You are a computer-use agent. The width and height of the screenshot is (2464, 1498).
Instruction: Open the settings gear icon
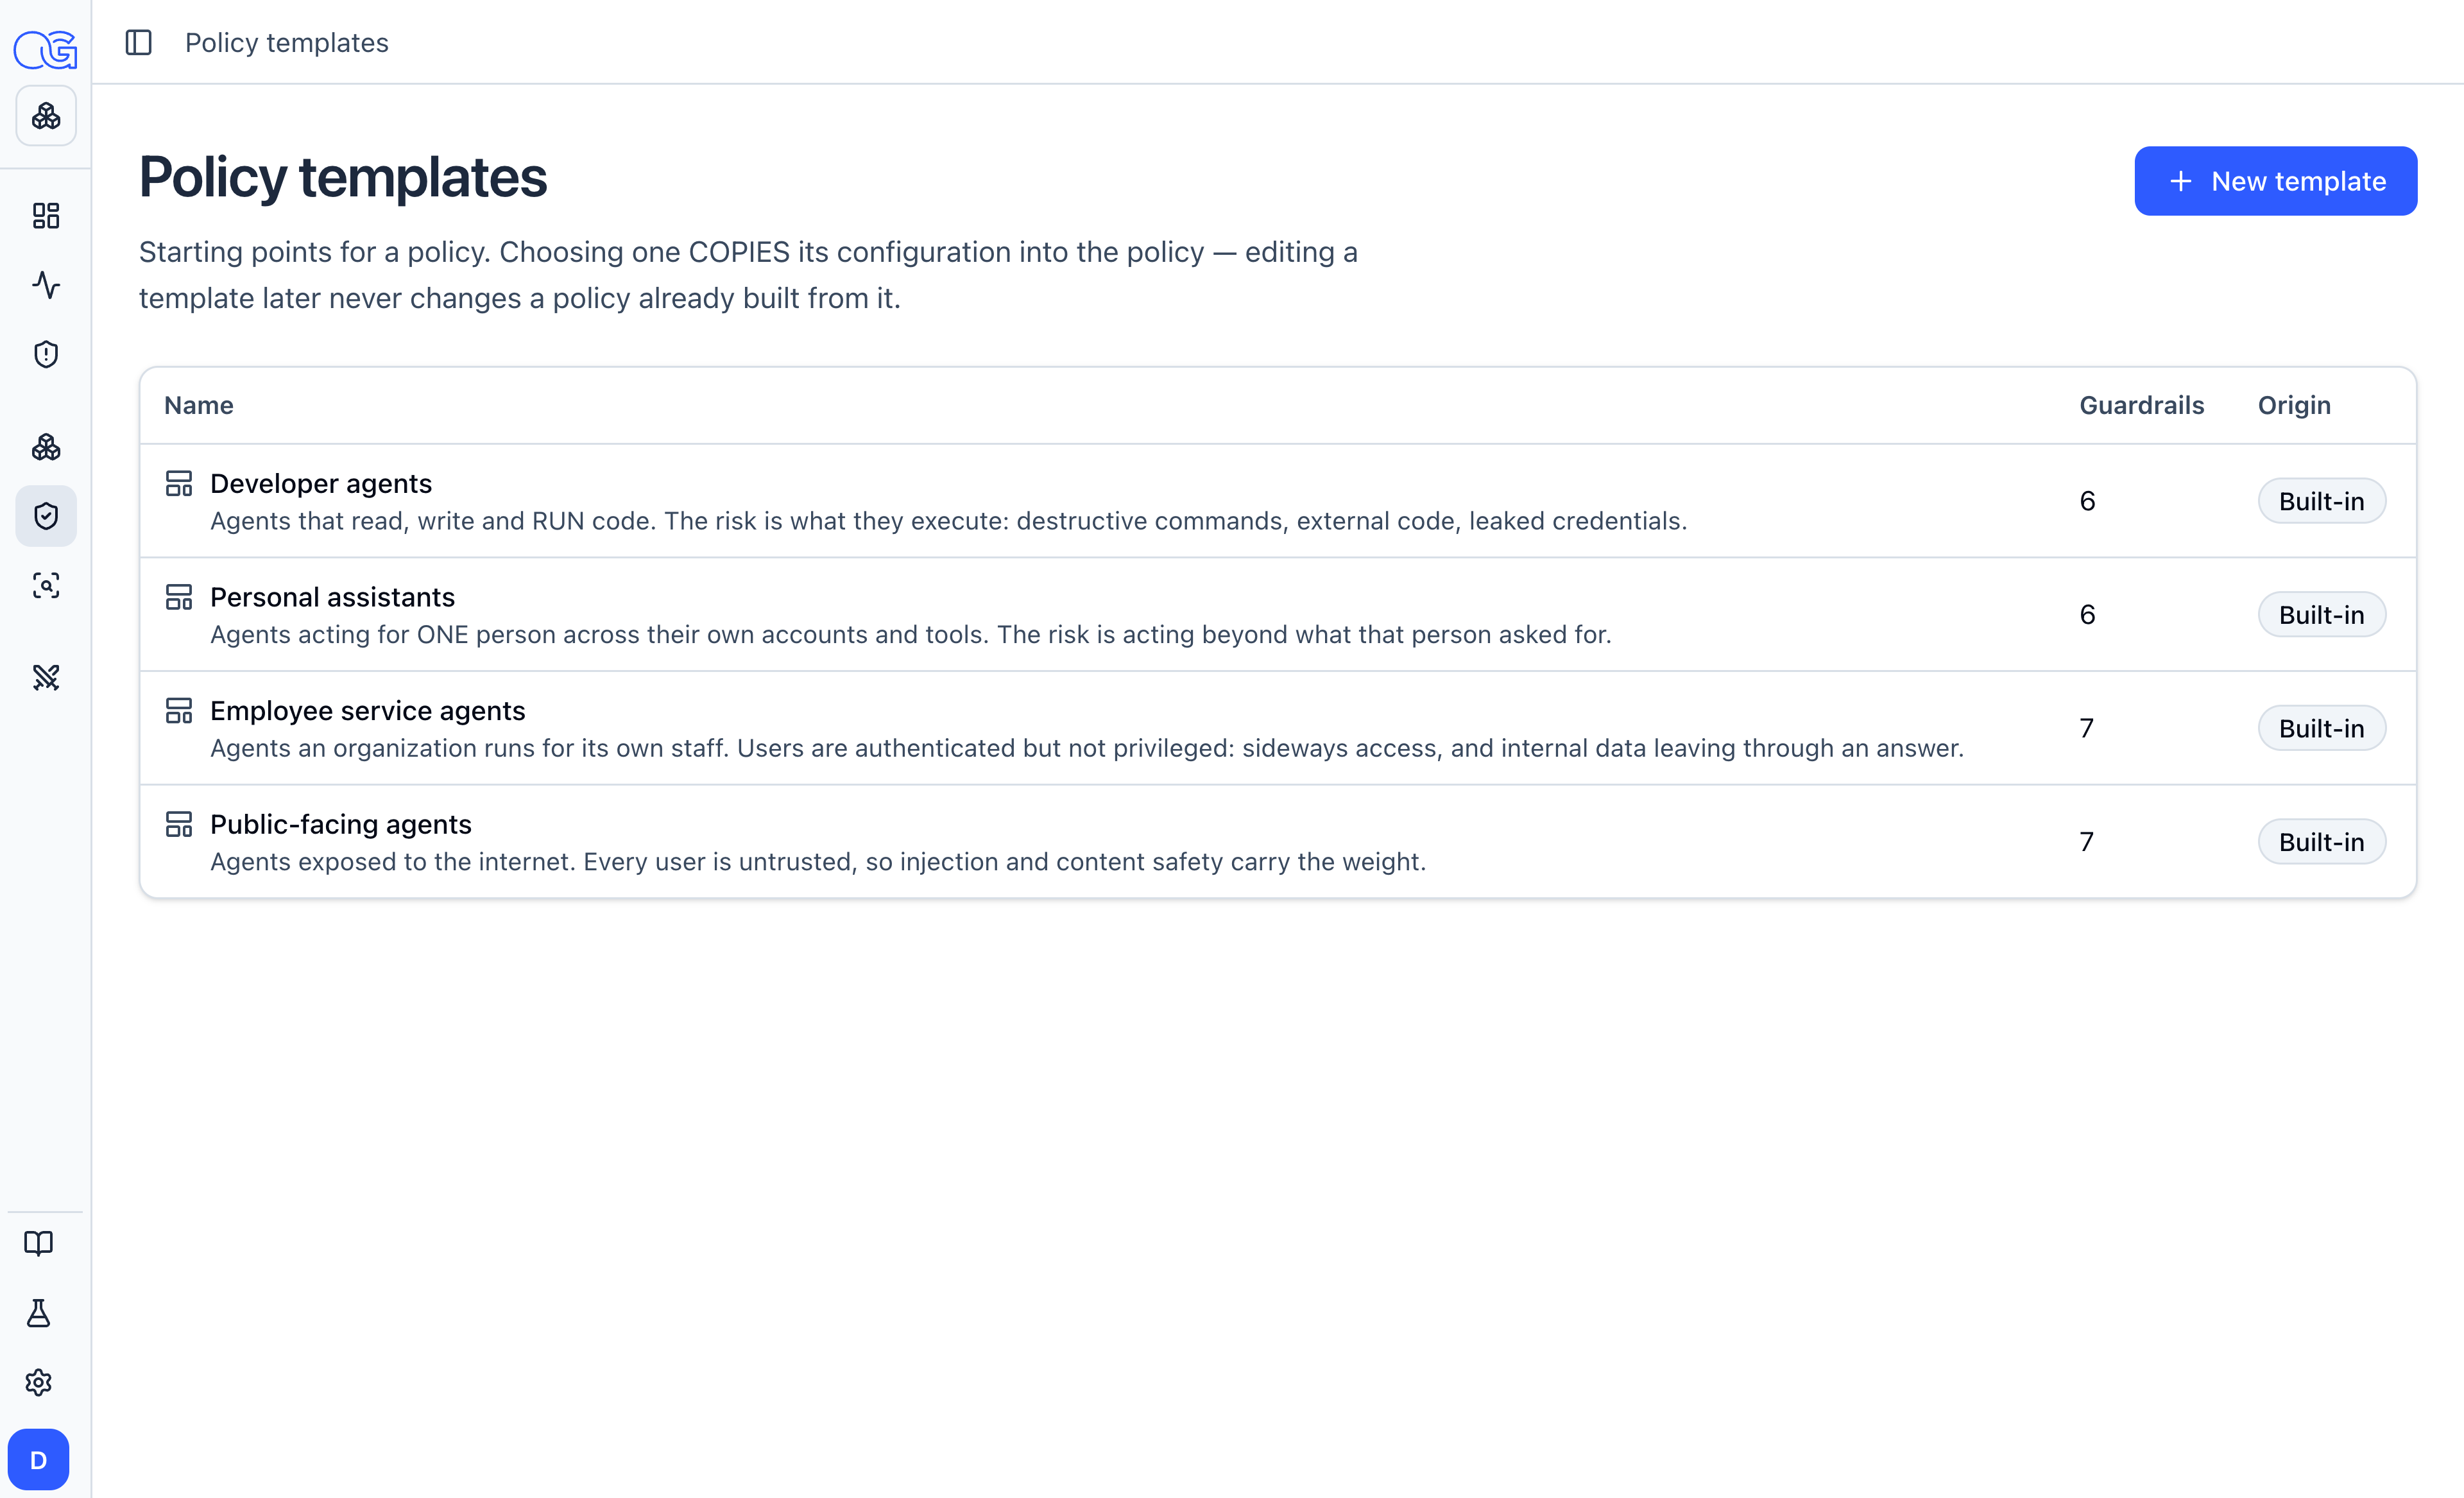click(38, 1382)
